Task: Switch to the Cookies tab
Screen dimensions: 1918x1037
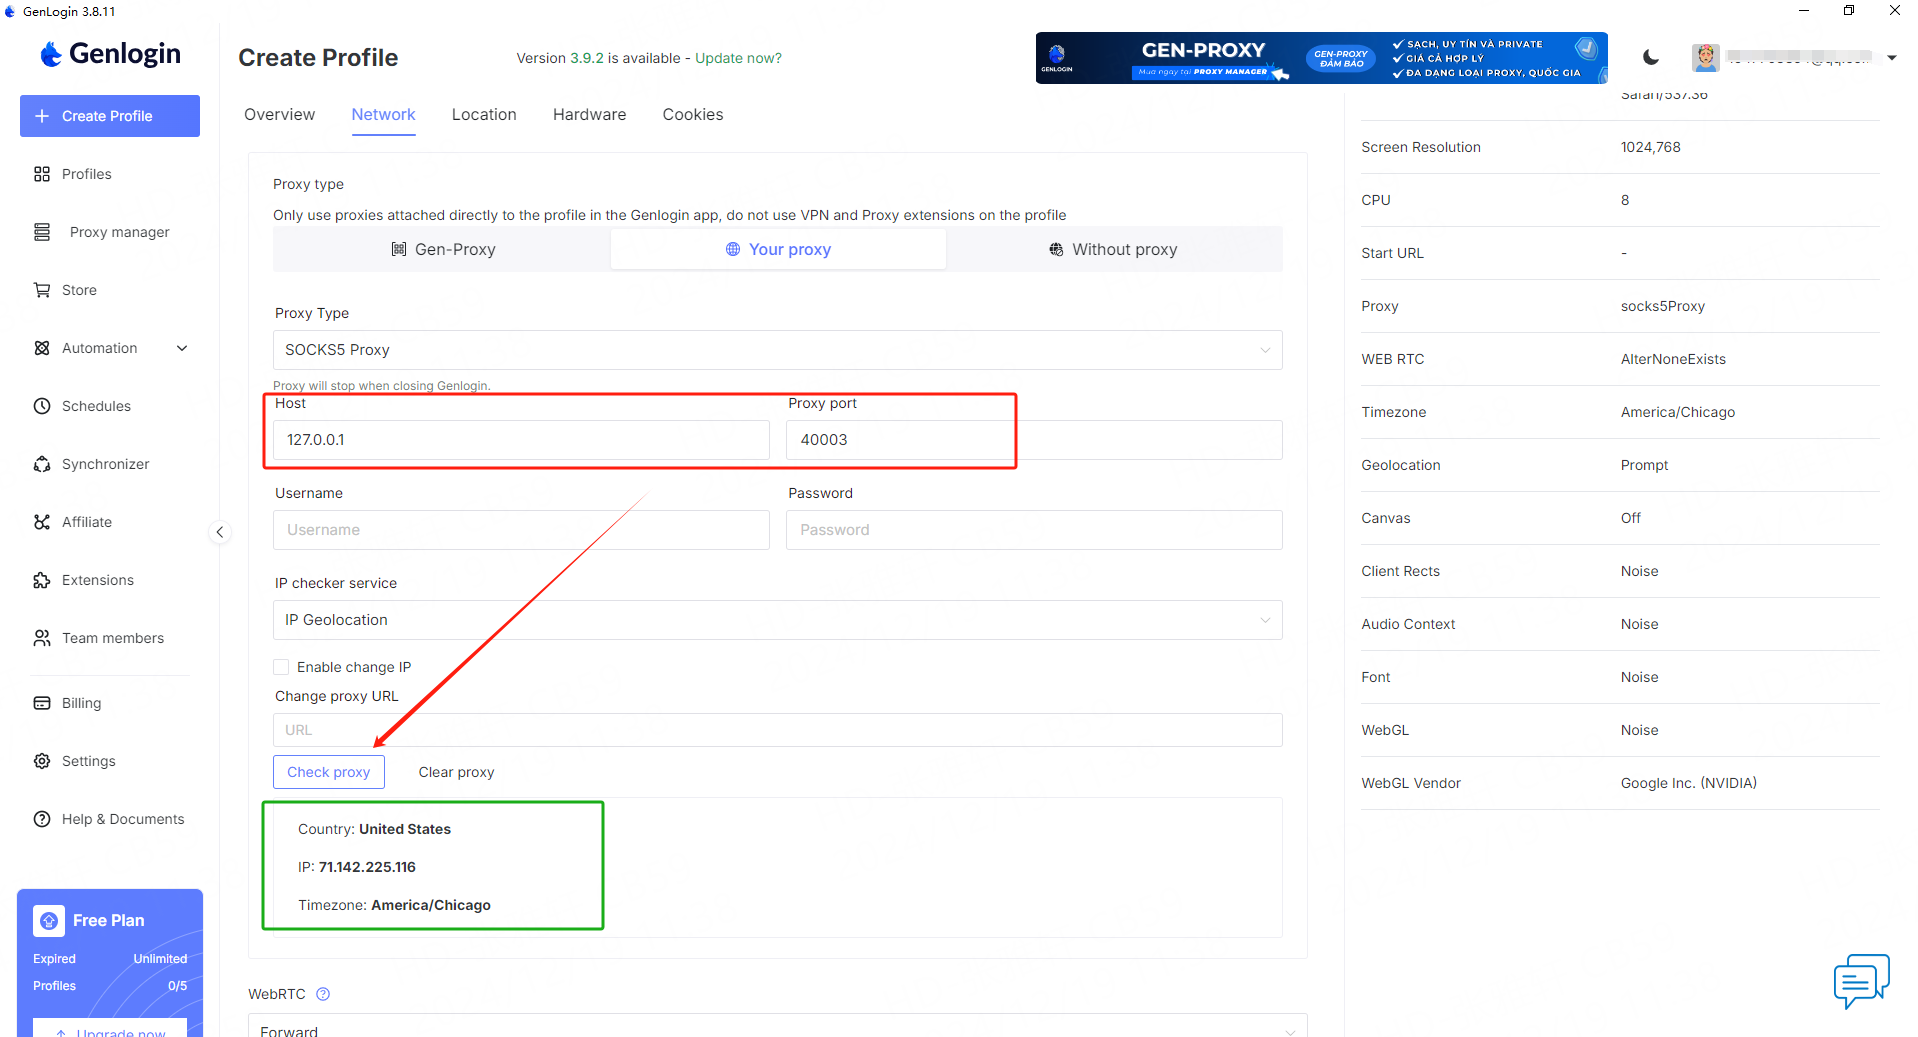Action: (692, 114)
